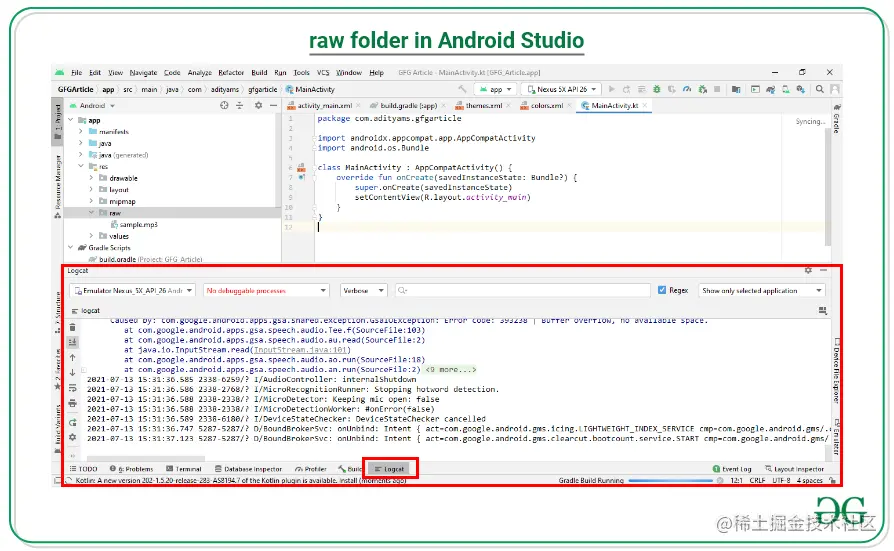
Task: Open the app run configuration dropdown
Action: [x=495, y=89]
